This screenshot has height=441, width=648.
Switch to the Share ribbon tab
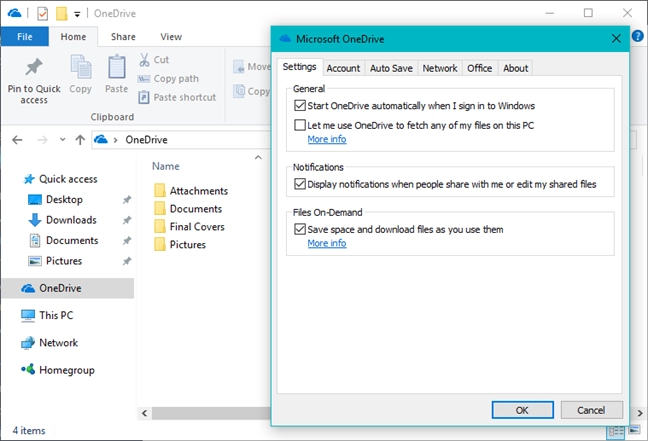point(123,37)
